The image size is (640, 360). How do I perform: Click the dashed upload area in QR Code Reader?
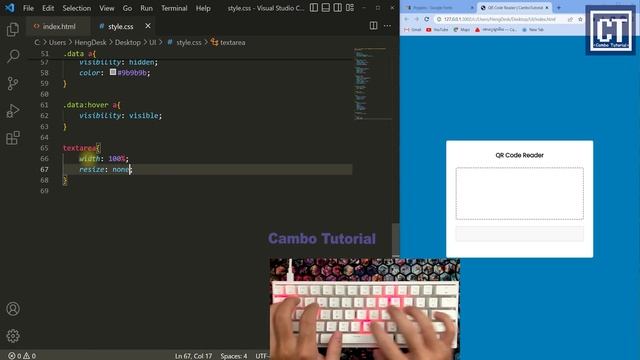click(520, 193)
